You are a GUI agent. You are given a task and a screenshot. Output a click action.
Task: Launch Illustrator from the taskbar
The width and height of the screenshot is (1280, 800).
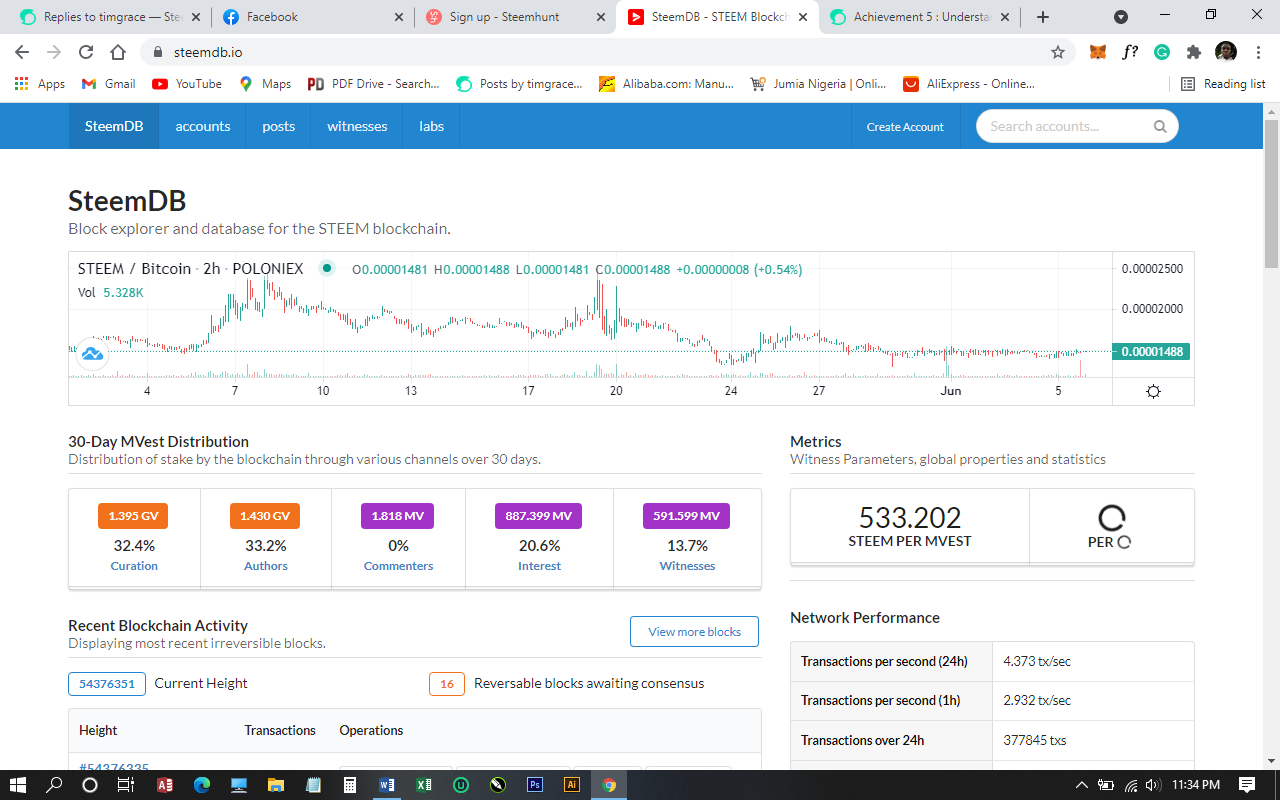[x=572, y=785]
